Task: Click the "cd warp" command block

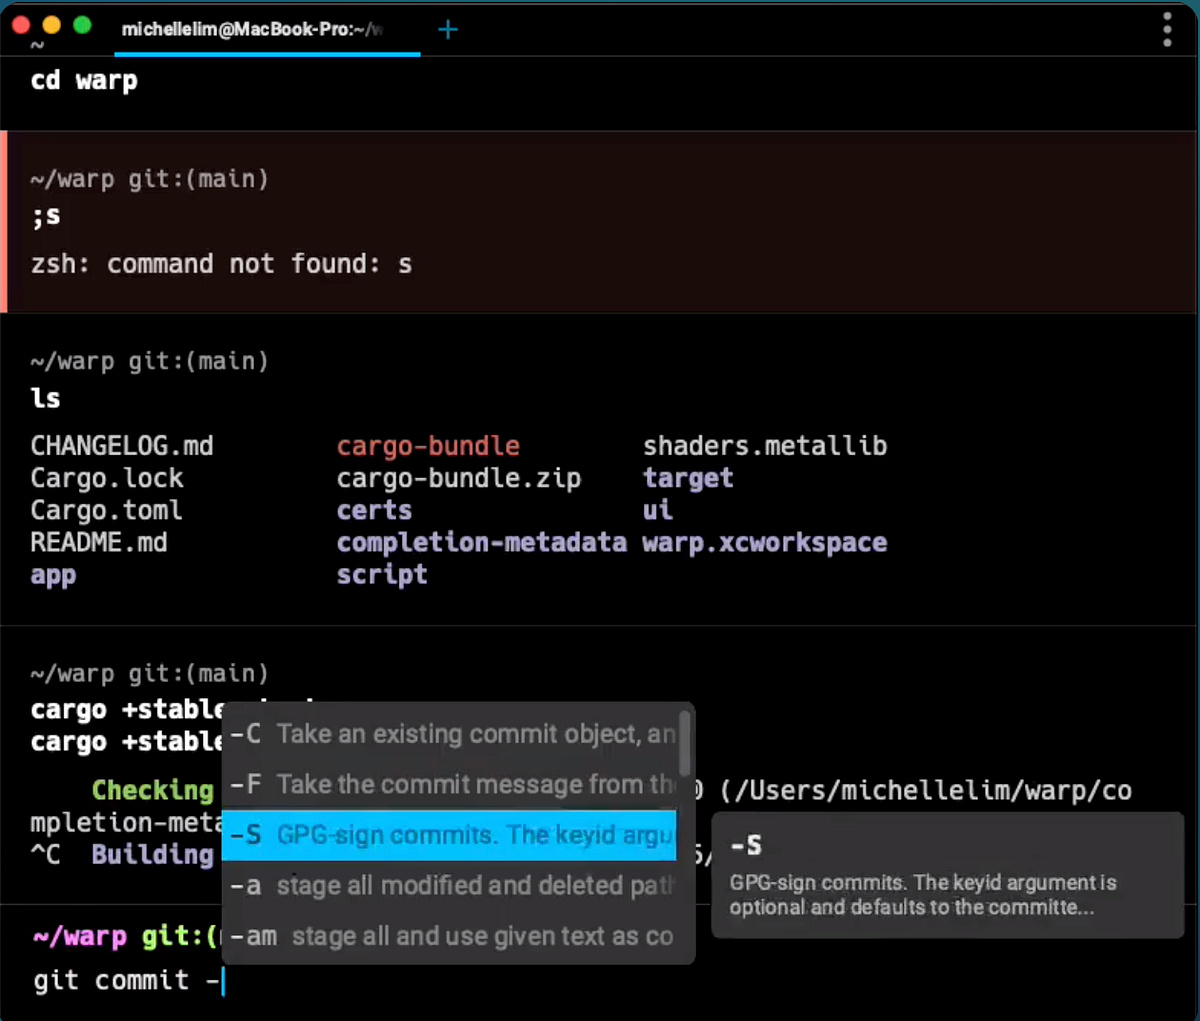Action: [84, 81]
